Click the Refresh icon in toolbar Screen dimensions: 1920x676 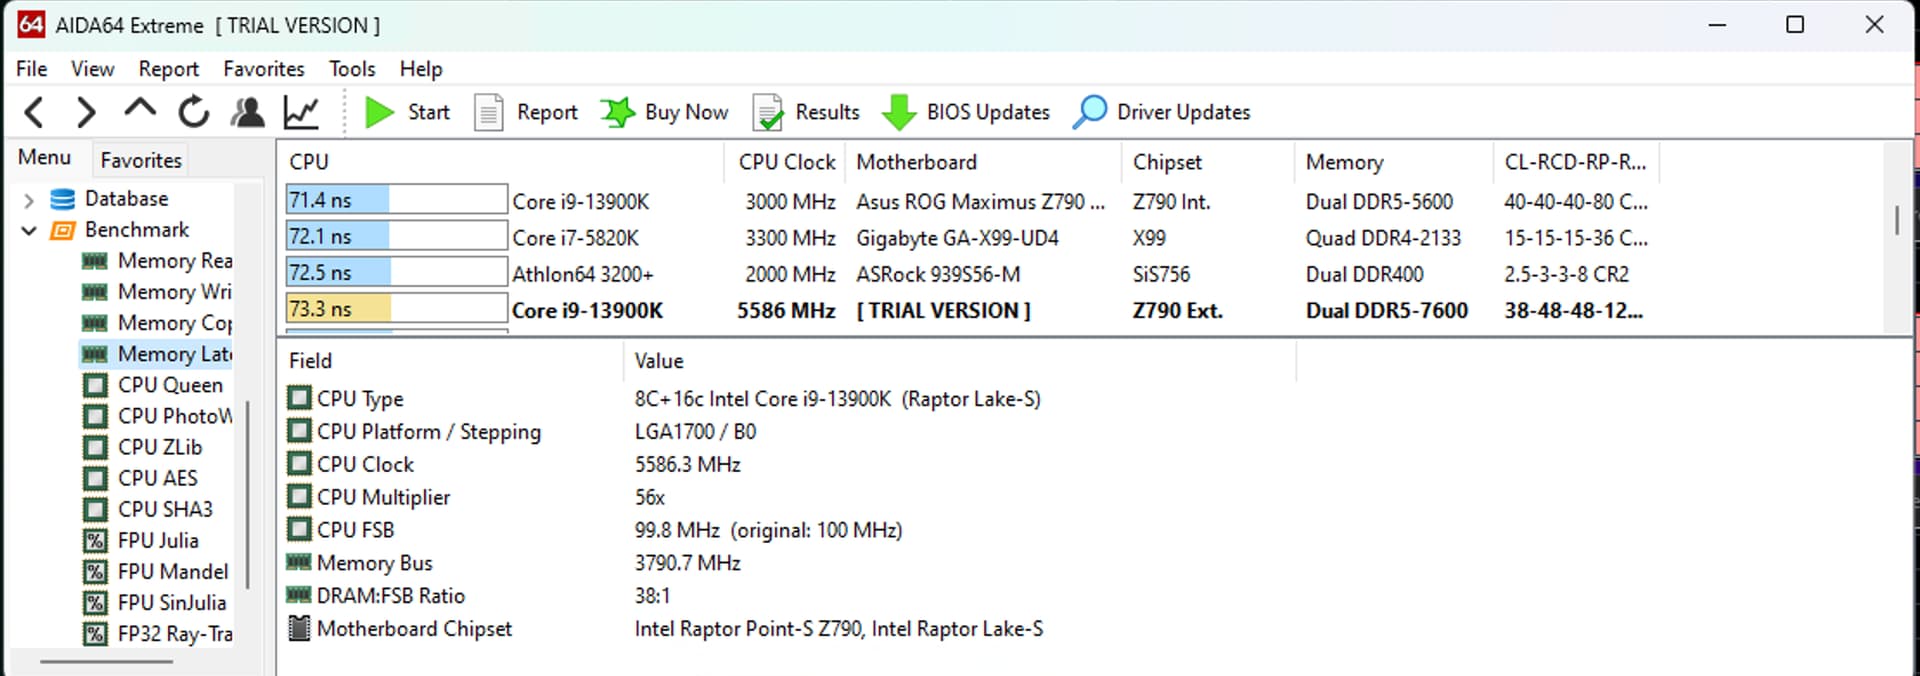194,112
